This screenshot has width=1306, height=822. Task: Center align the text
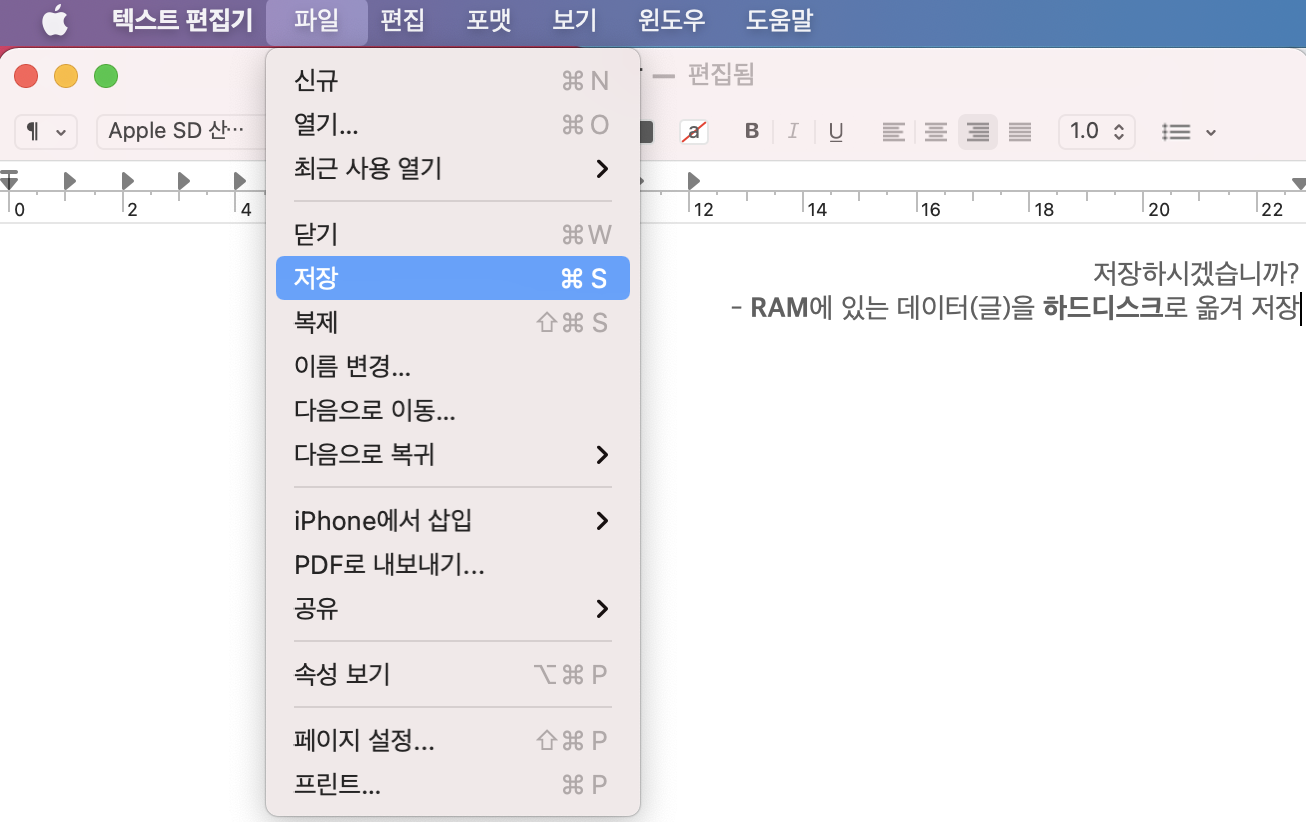coord(935,131)
